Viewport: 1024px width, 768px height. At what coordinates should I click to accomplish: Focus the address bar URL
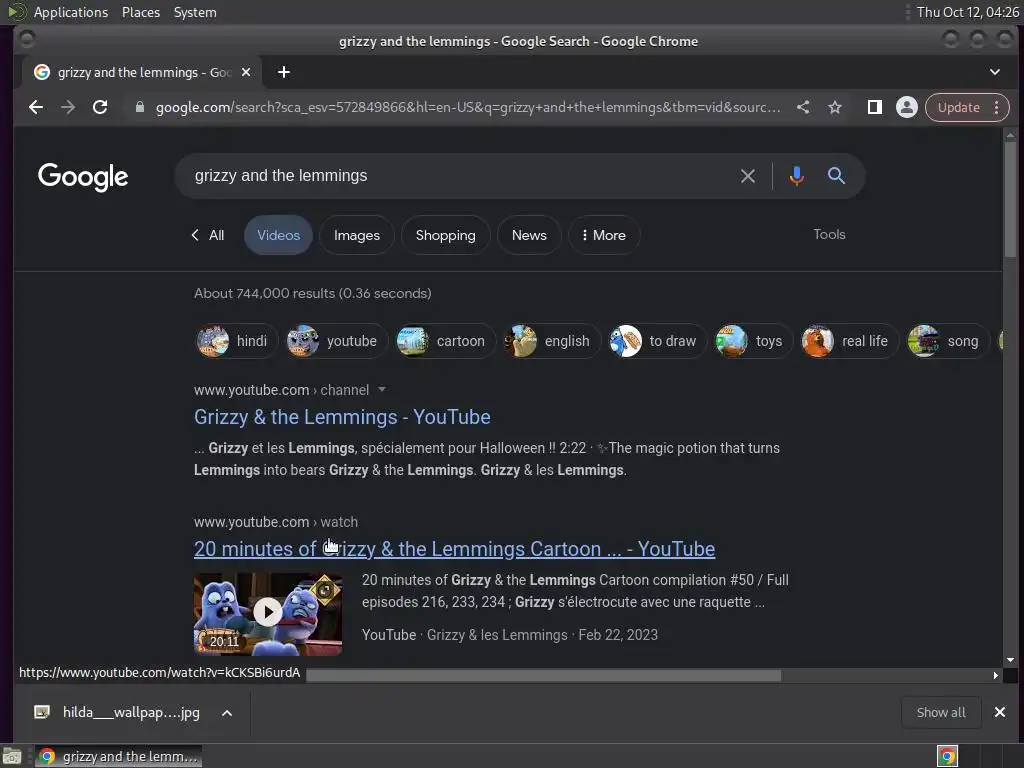pos(468,107)
